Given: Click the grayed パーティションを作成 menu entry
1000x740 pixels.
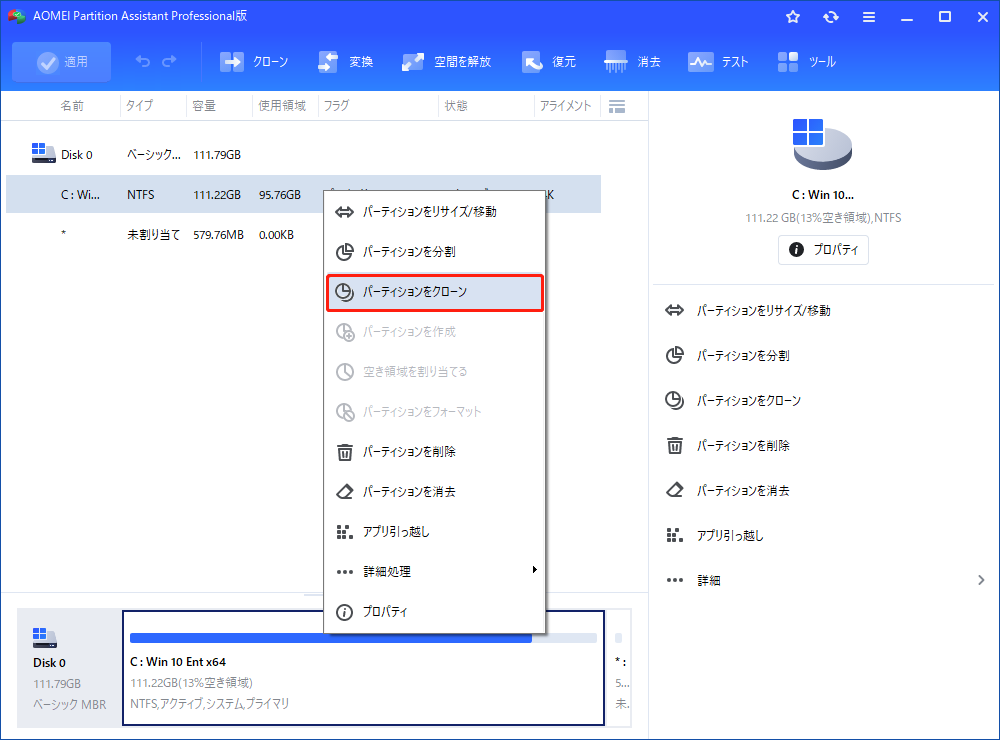Looking at the screenshot, I should point(435,332).
